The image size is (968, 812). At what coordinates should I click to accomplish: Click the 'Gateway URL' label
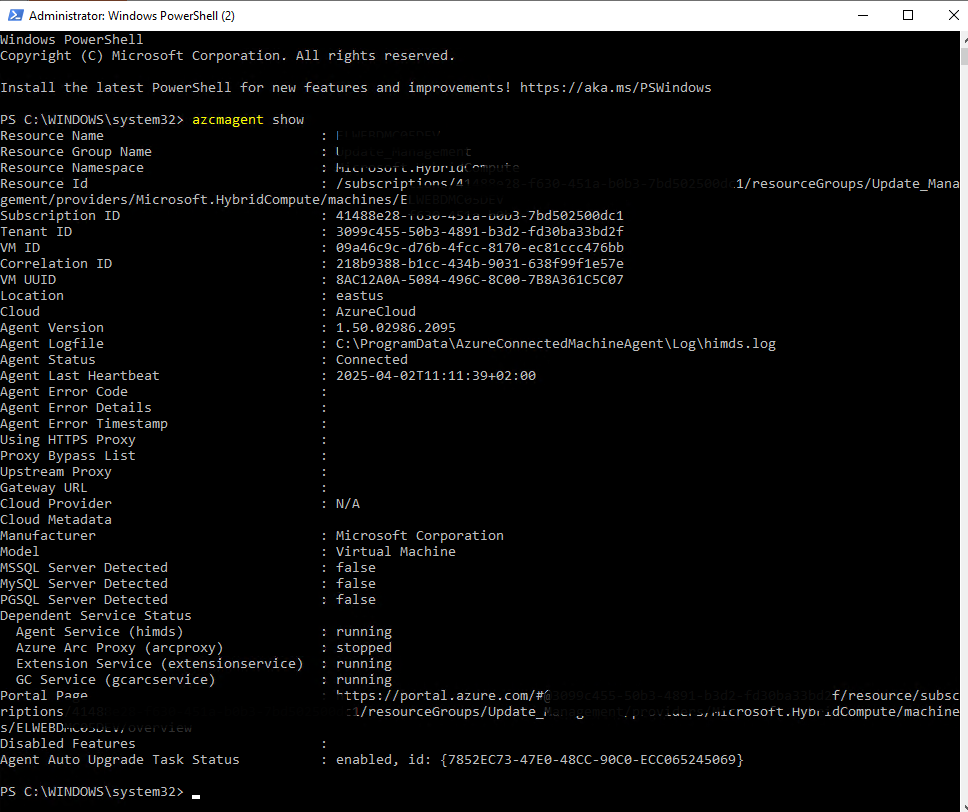44,488
